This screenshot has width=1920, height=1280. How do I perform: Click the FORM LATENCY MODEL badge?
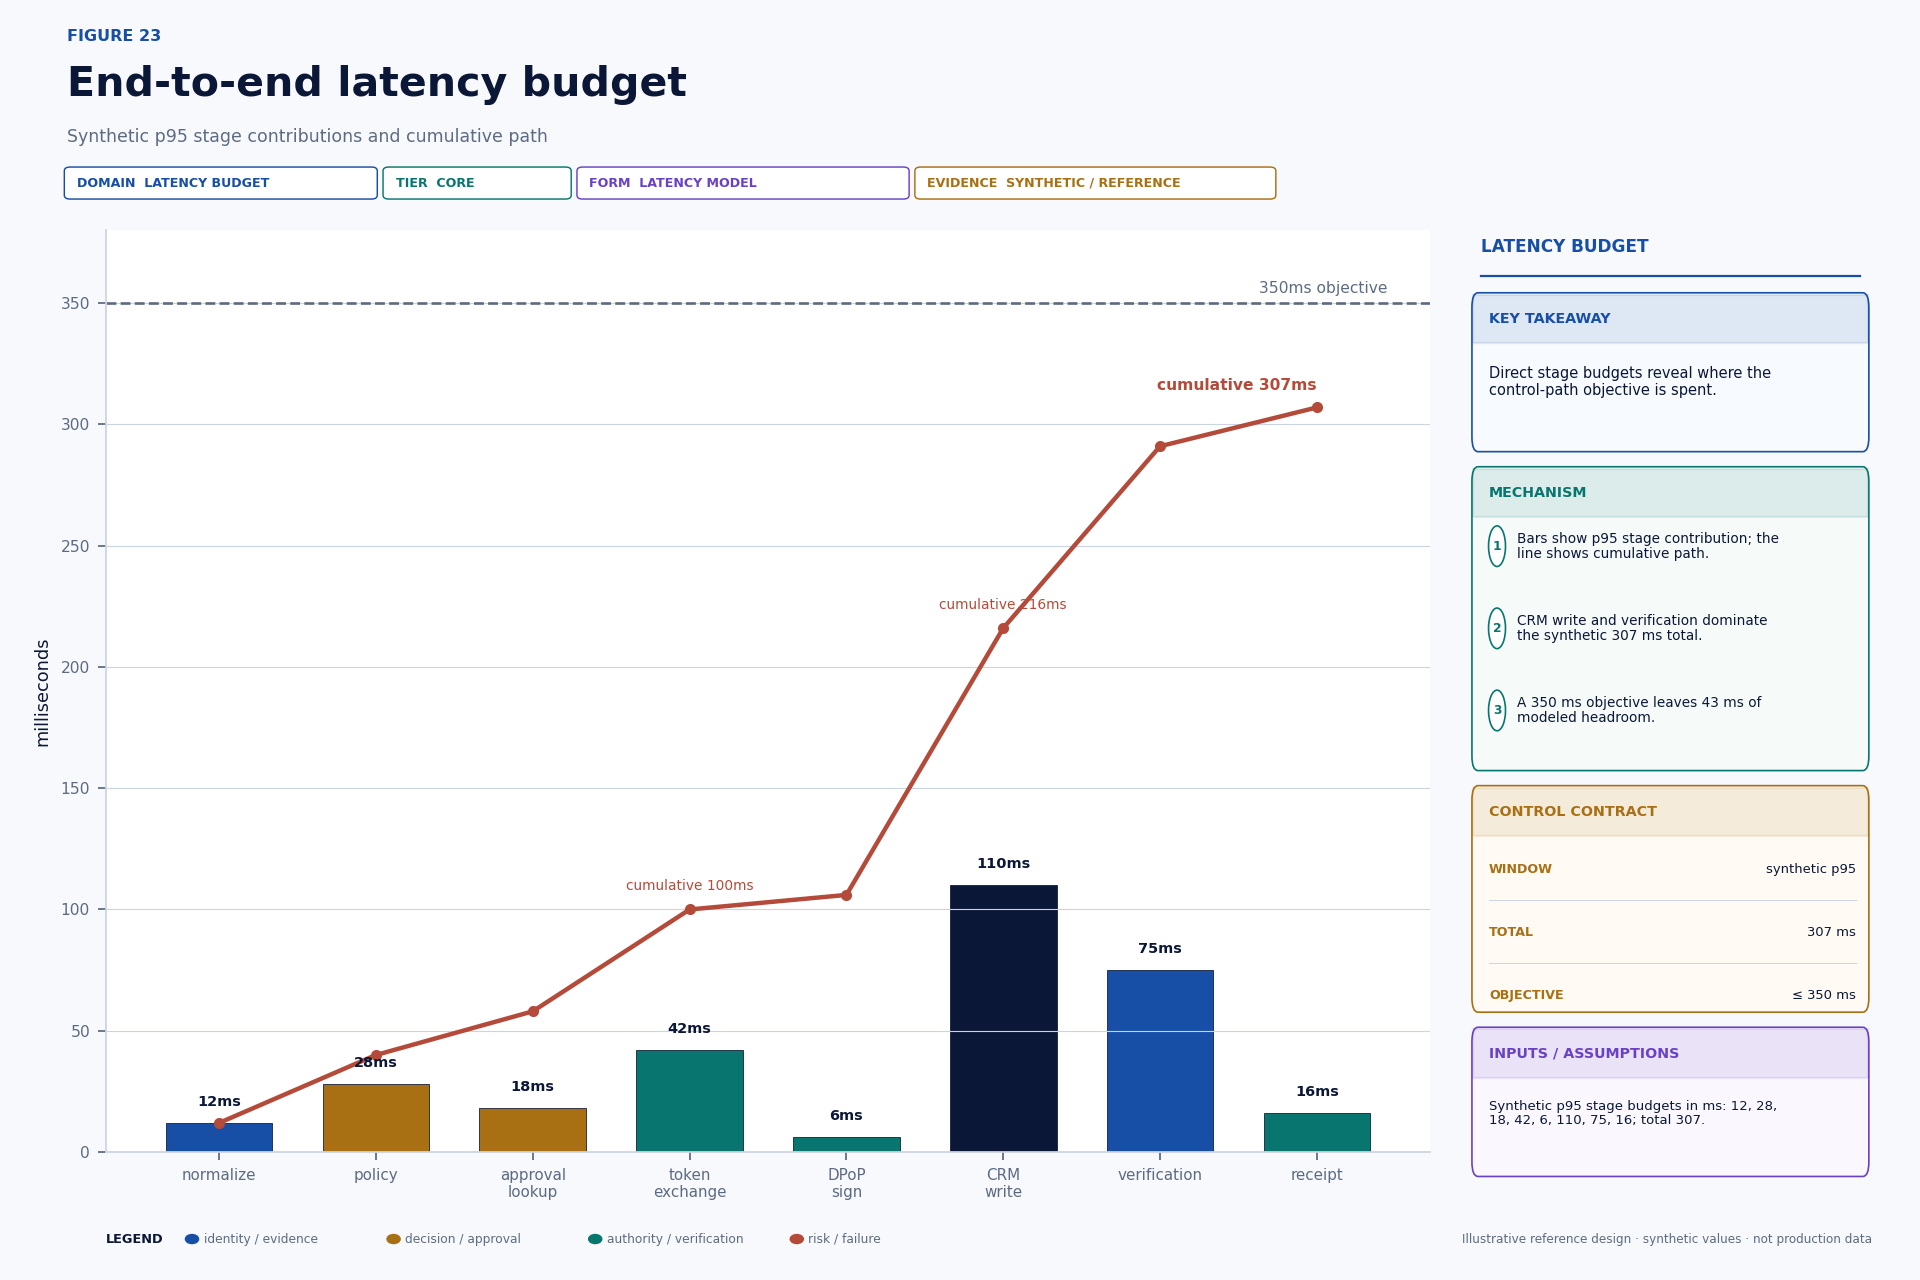pyautogui.click(x=743, y=183)
